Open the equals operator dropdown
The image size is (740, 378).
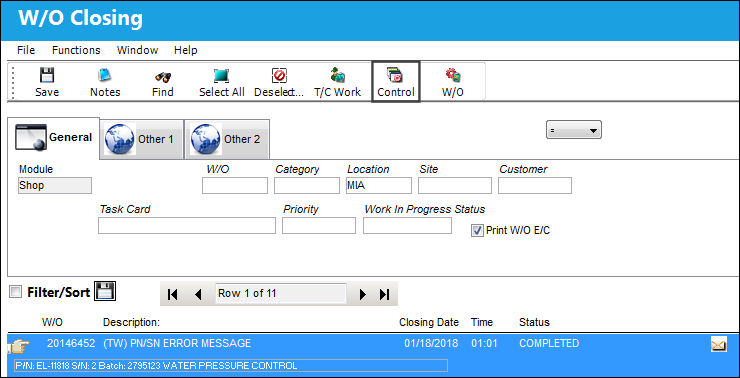[573, 129]
